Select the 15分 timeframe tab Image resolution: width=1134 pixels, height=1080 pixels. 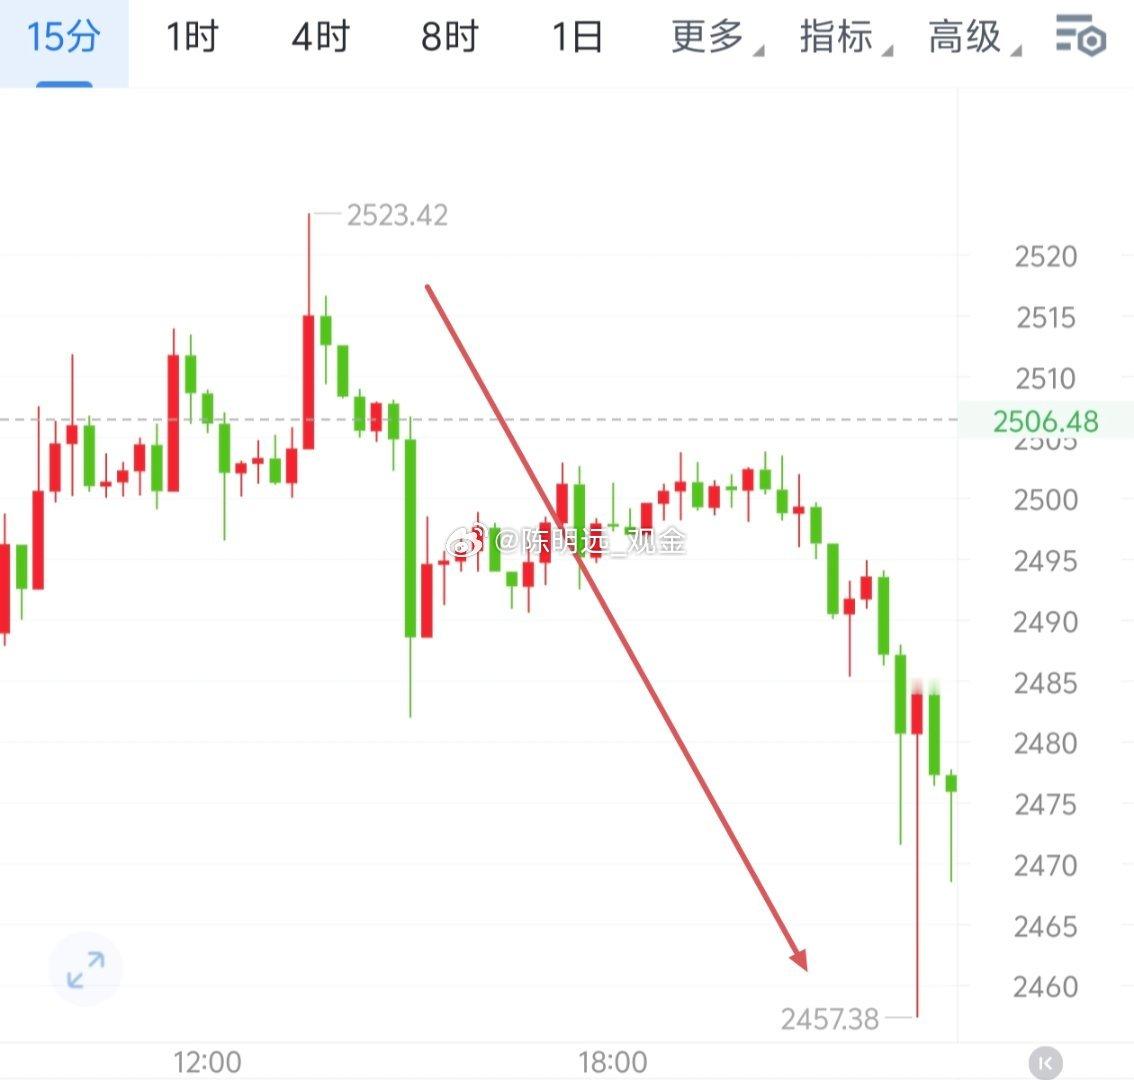64,38
